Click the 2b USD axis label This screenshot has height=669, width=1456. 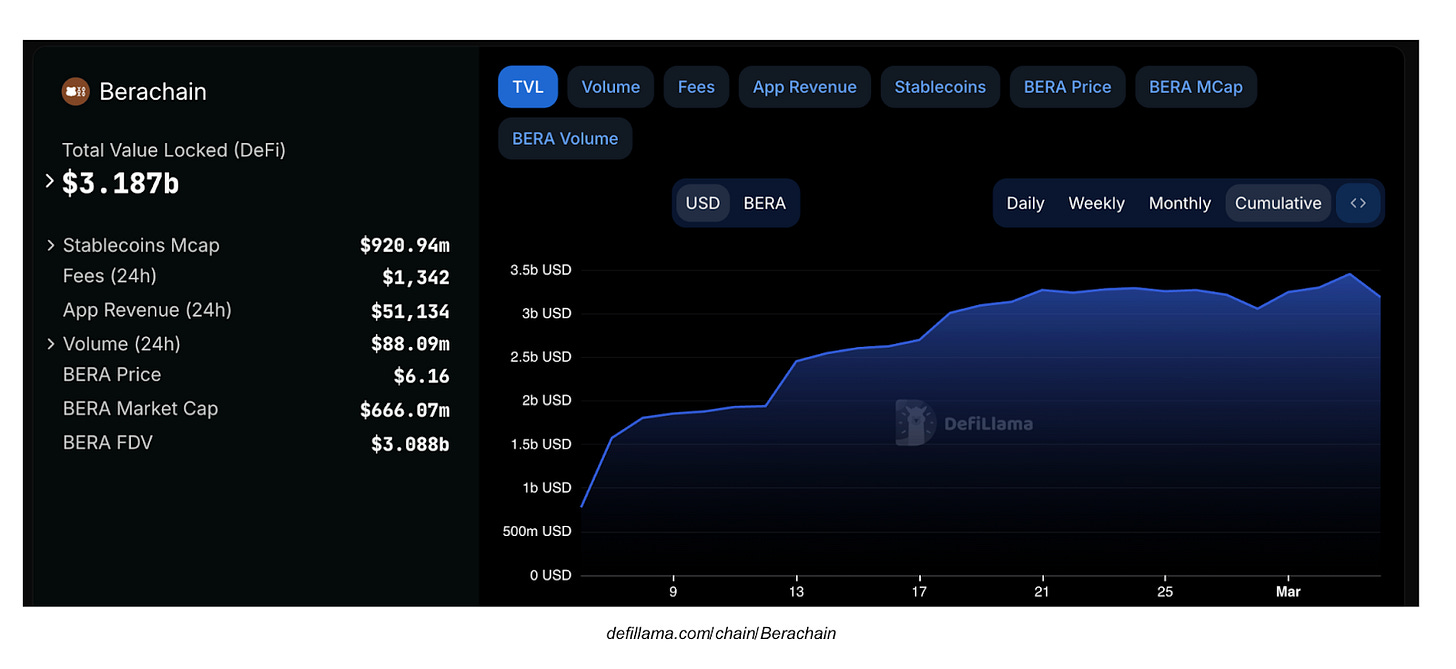pyautogui.click(x=545, y=400)
